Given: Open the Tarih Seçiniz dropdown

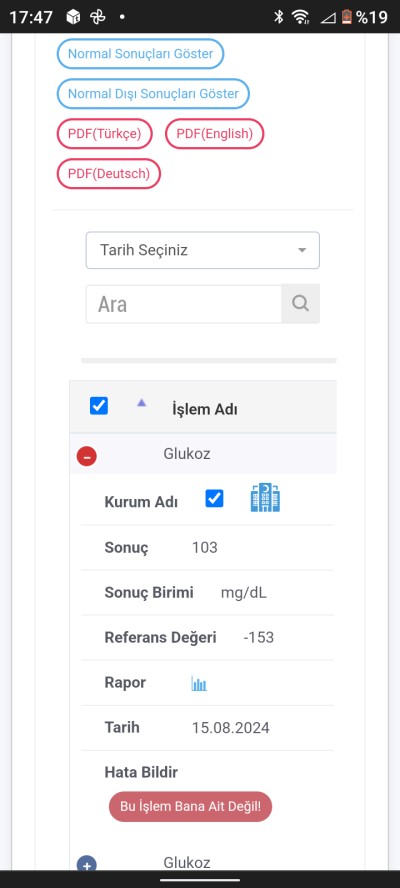Looking at the screenshot, I should (203, 250).
